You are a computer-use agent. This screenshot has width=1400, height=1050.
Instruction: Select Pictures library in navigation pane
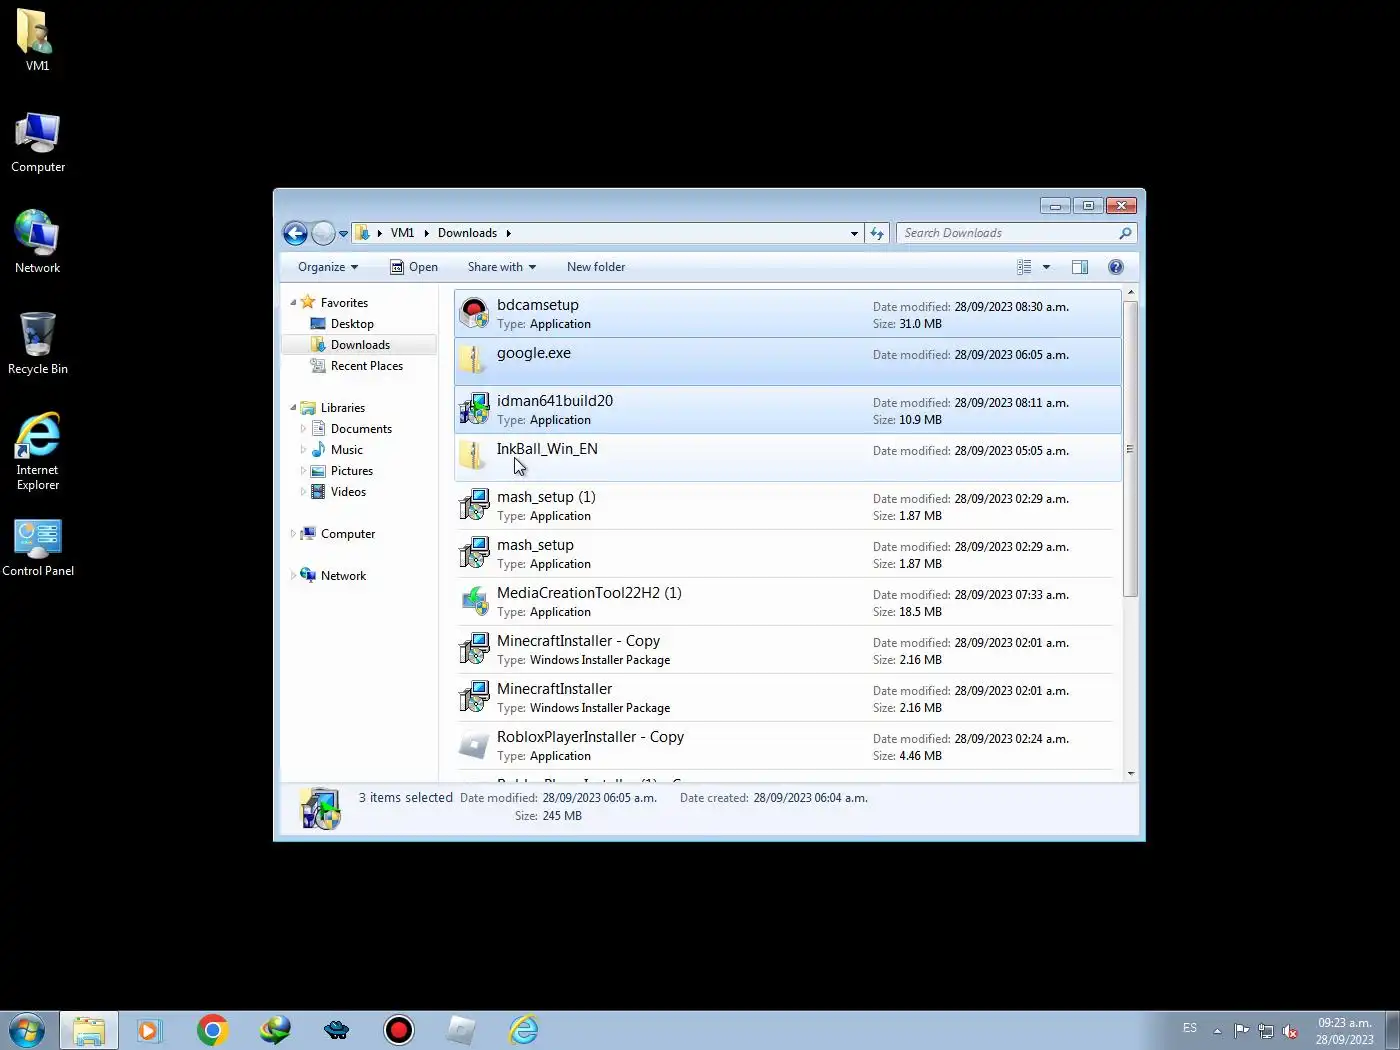pyautogui.click(x=351, y=471)
